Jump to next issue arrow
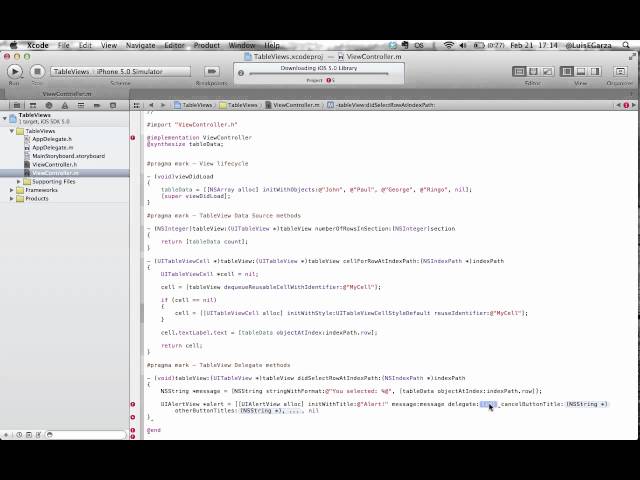This screenshot has height=480, width=640. click(634, 105)
